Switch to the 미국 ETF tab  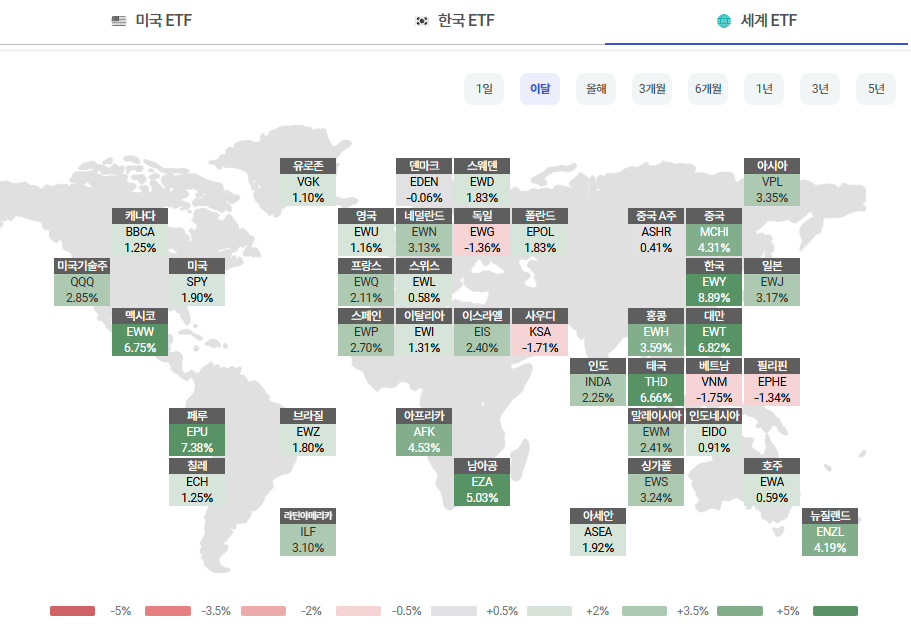coord(151,21)
